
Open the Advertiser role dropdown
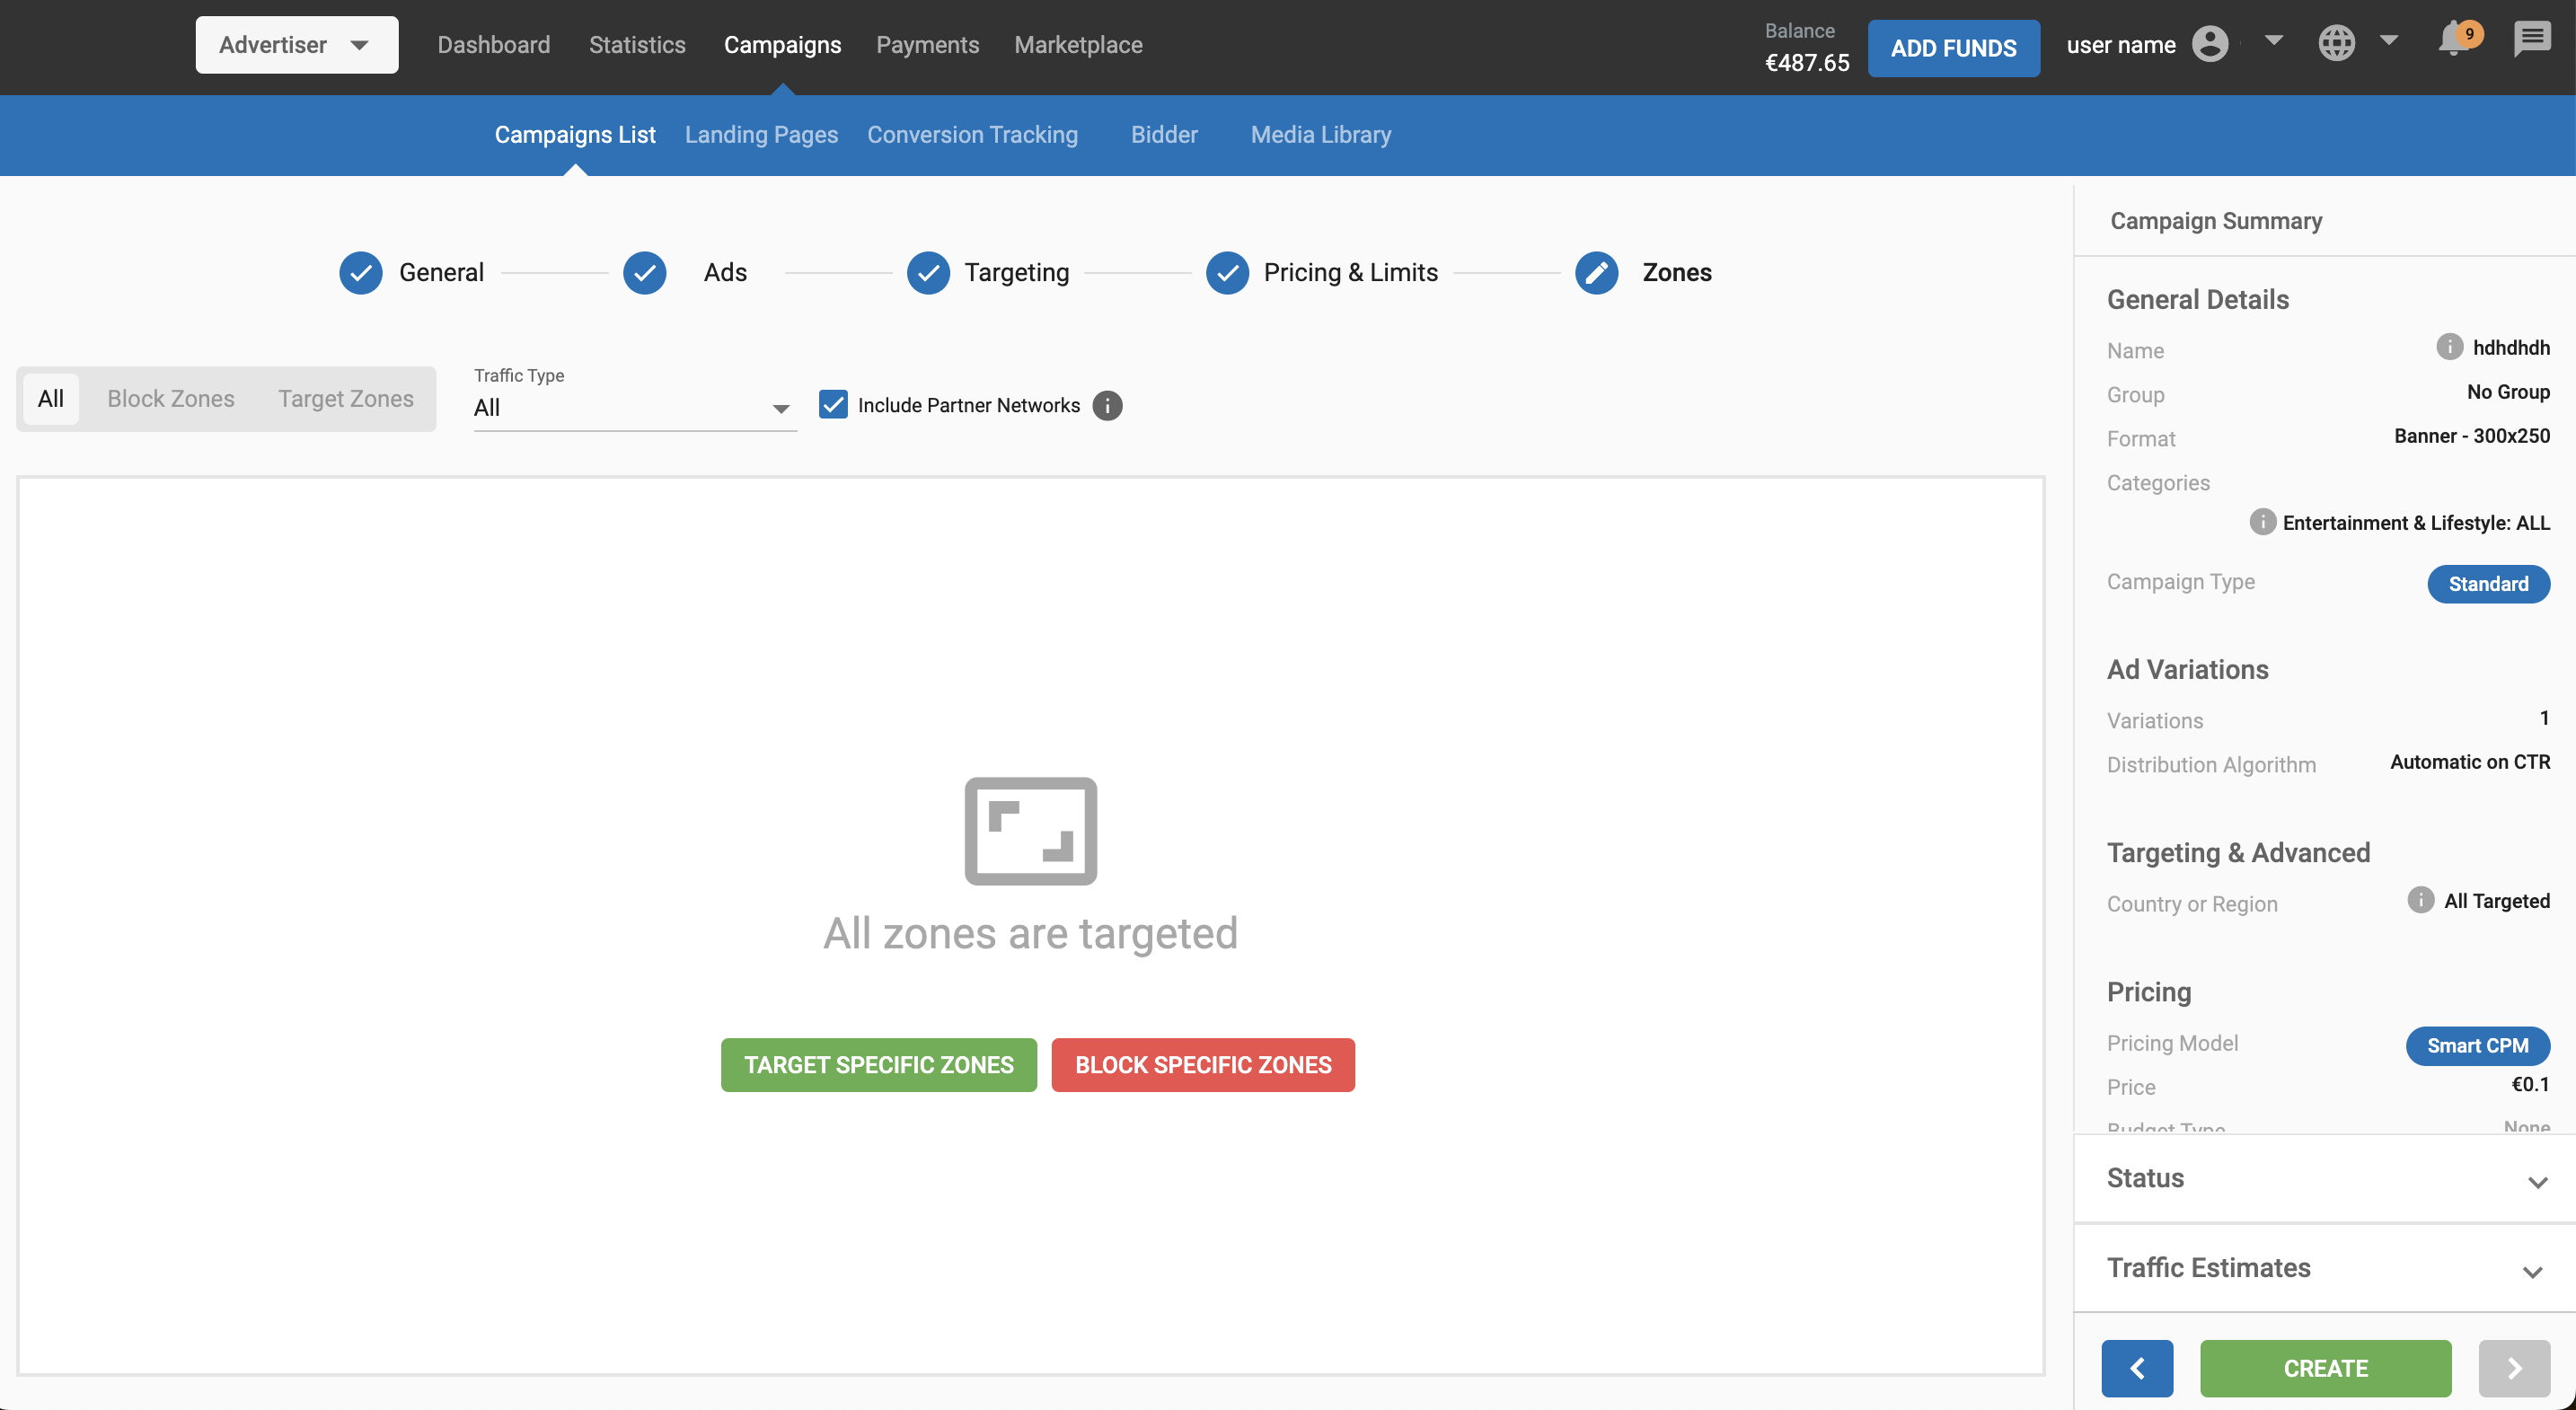296,45
